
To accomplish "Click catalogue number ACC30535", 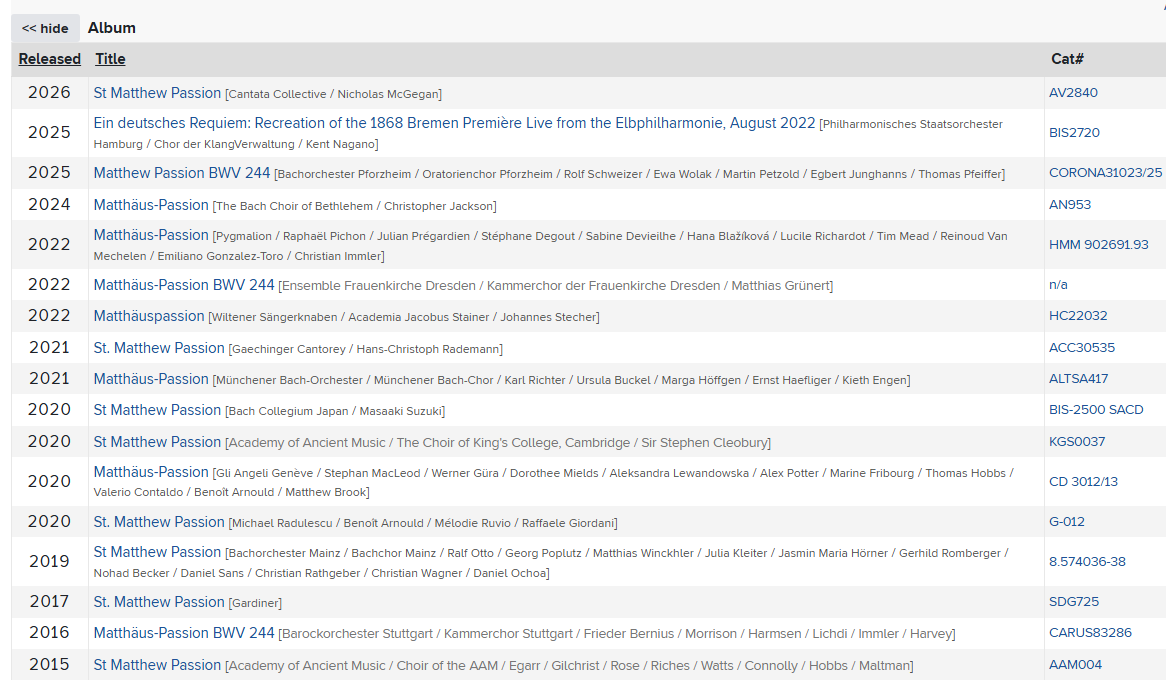I will tap(1082, 347).
